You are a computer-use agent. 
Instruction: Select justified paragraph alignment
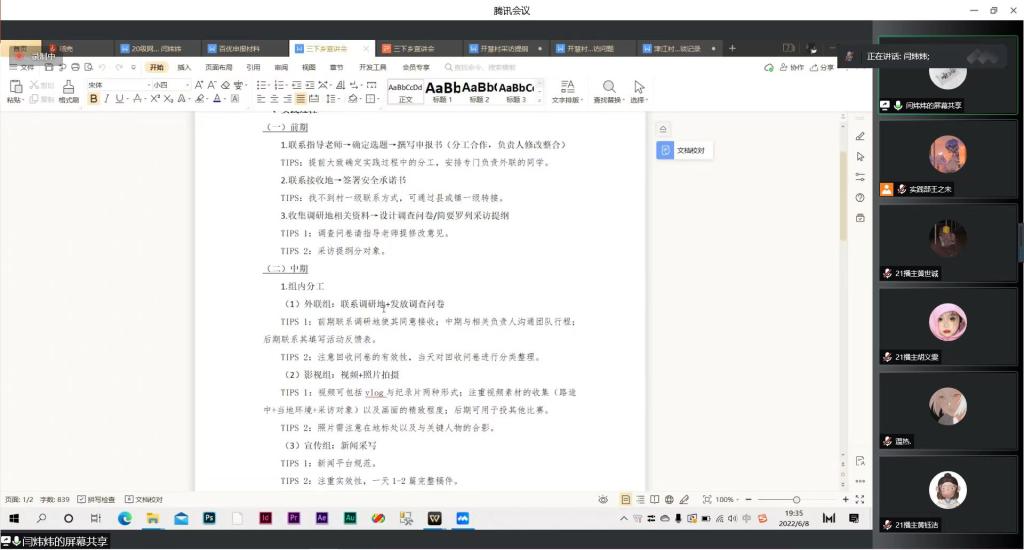(300, 99)
